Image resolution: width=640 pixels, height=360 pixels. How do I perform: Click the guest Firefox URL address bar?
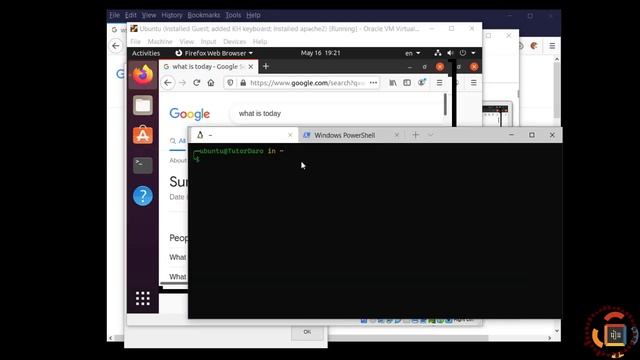click(302, 83)
